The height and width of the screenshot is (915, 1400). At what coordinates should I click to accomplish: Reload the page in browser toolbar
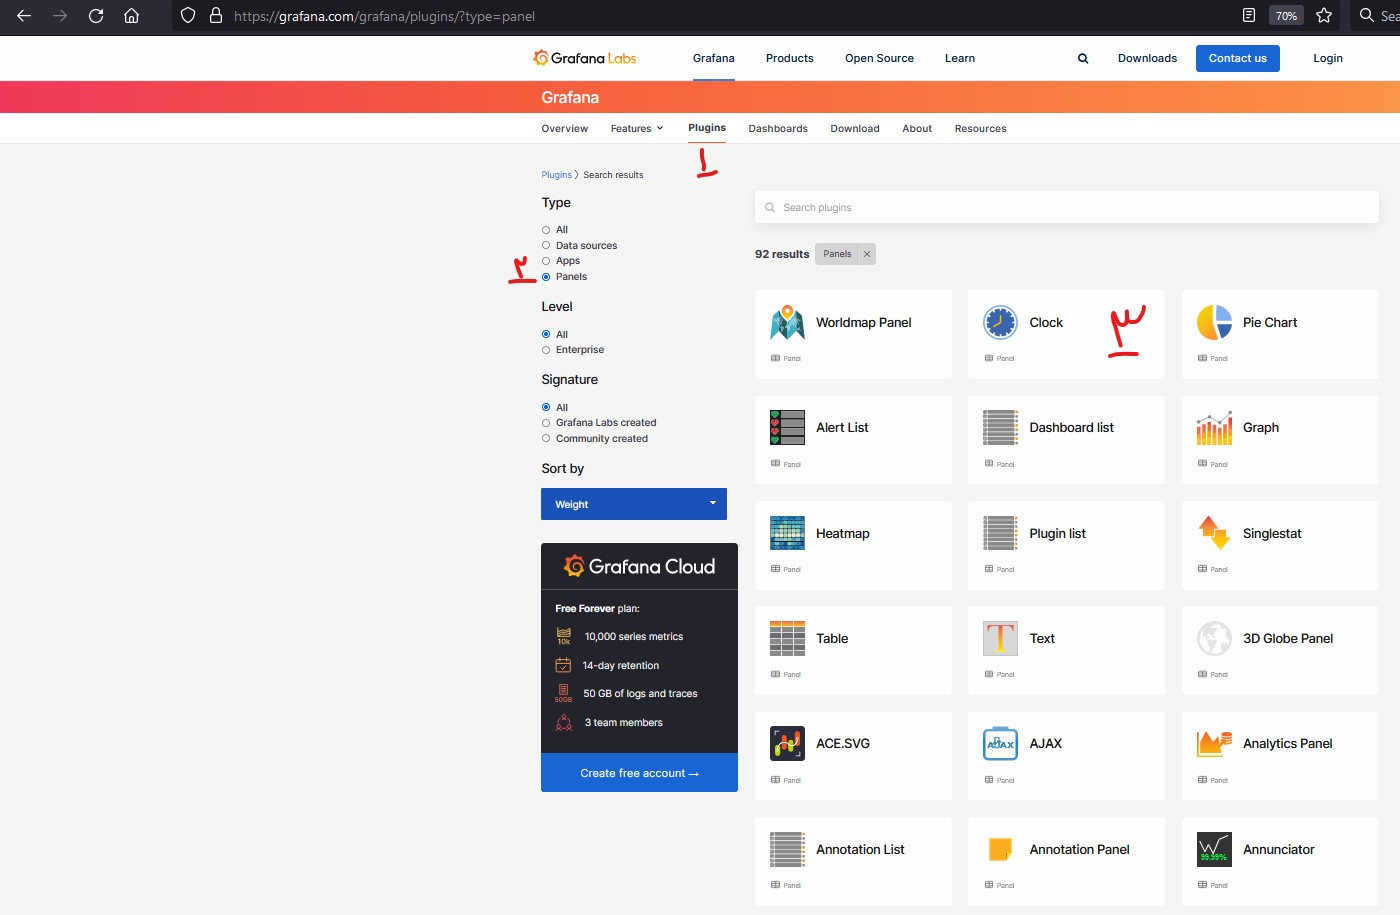pos(96,16)
